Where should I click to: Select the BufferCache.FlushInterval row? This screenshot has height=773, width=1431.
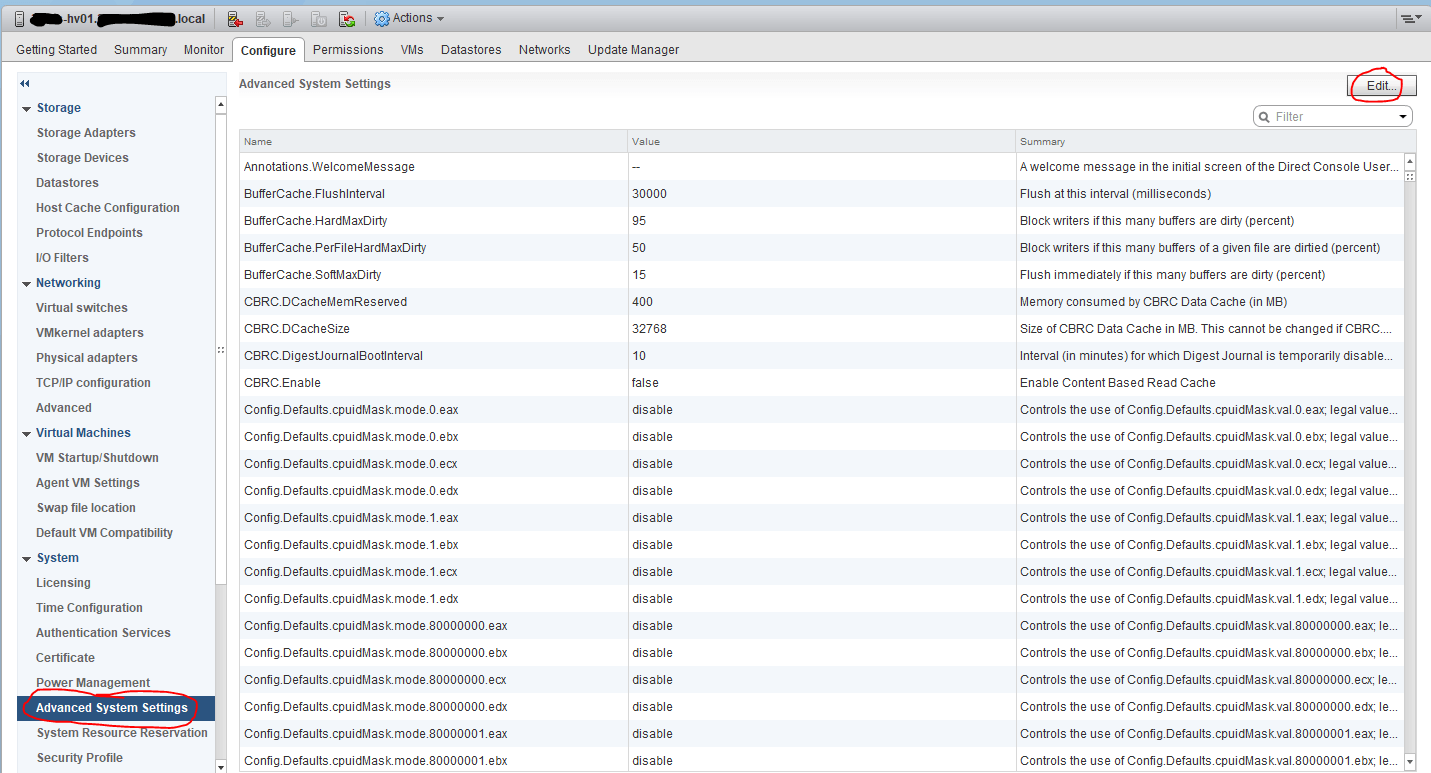(x=821, y=194)
